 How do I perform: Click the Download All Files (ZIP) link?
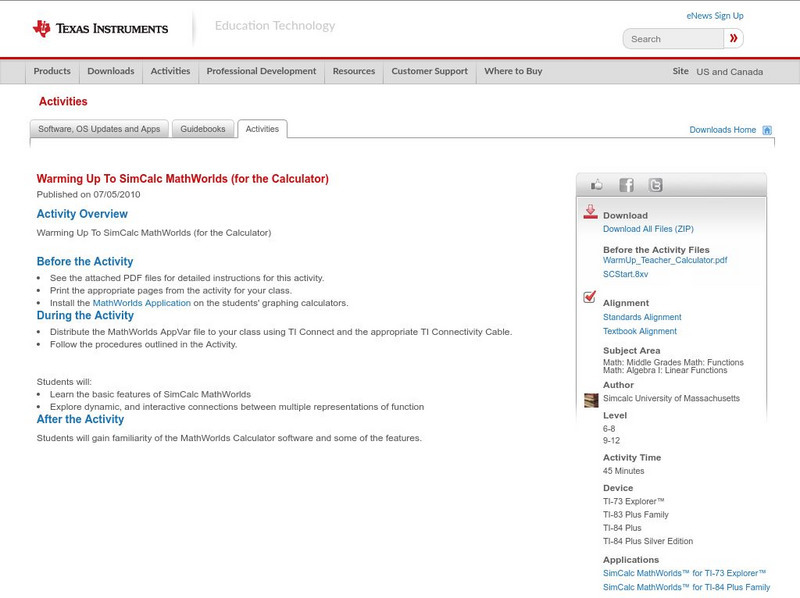point(648,229)
